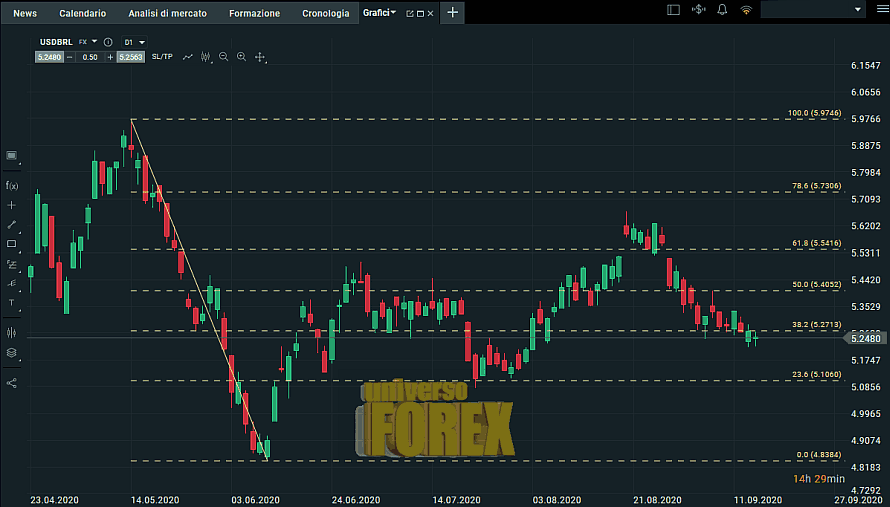Viewport: 890px width, 507px height.
Task: Choose the rectangle shape tool
Action: tap(12, 244)
